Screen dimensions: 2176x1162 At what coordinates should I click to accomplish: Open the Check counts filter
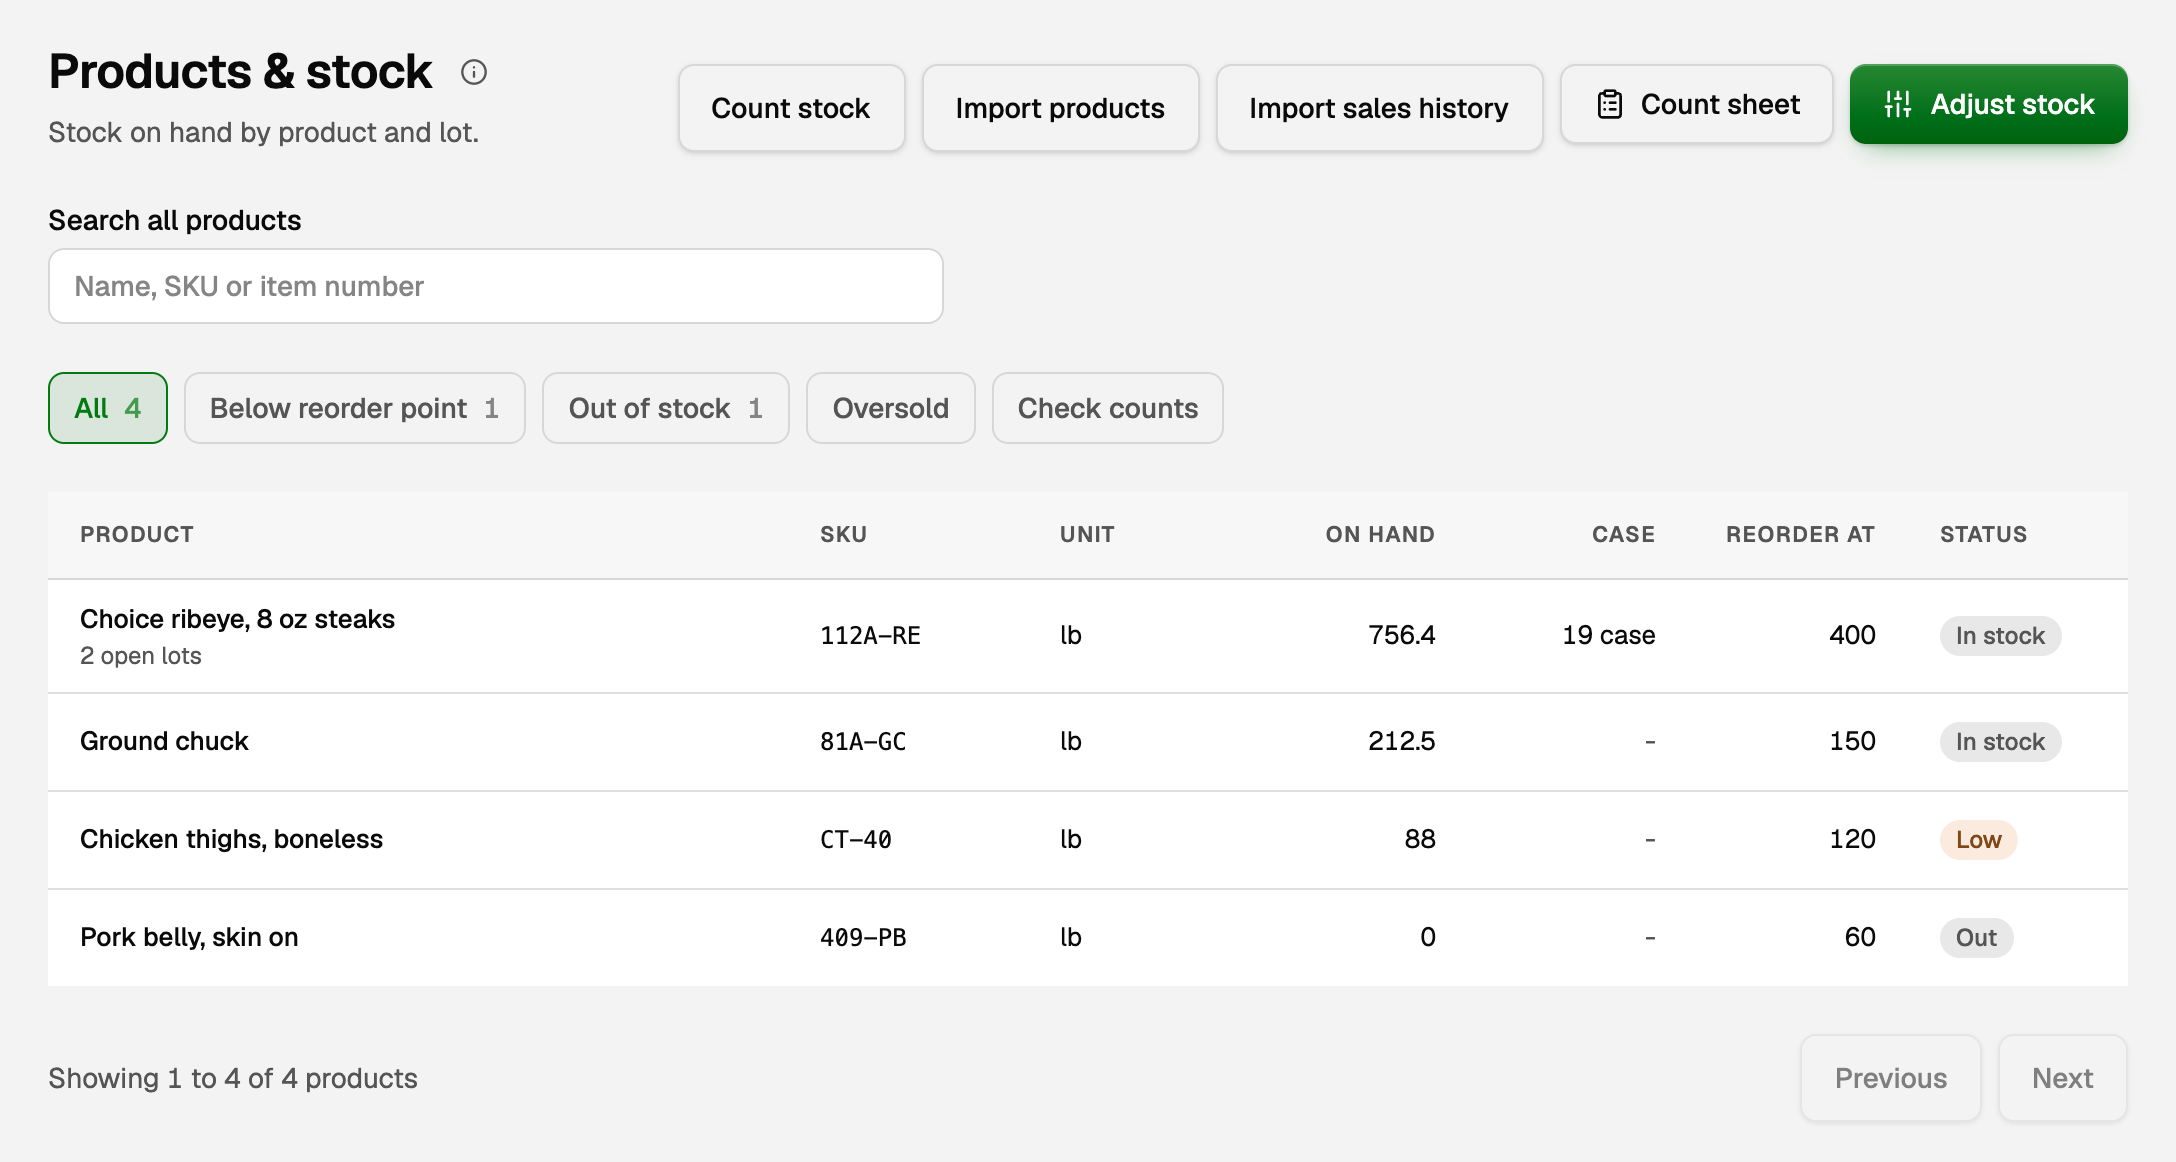click(1108, 408)
